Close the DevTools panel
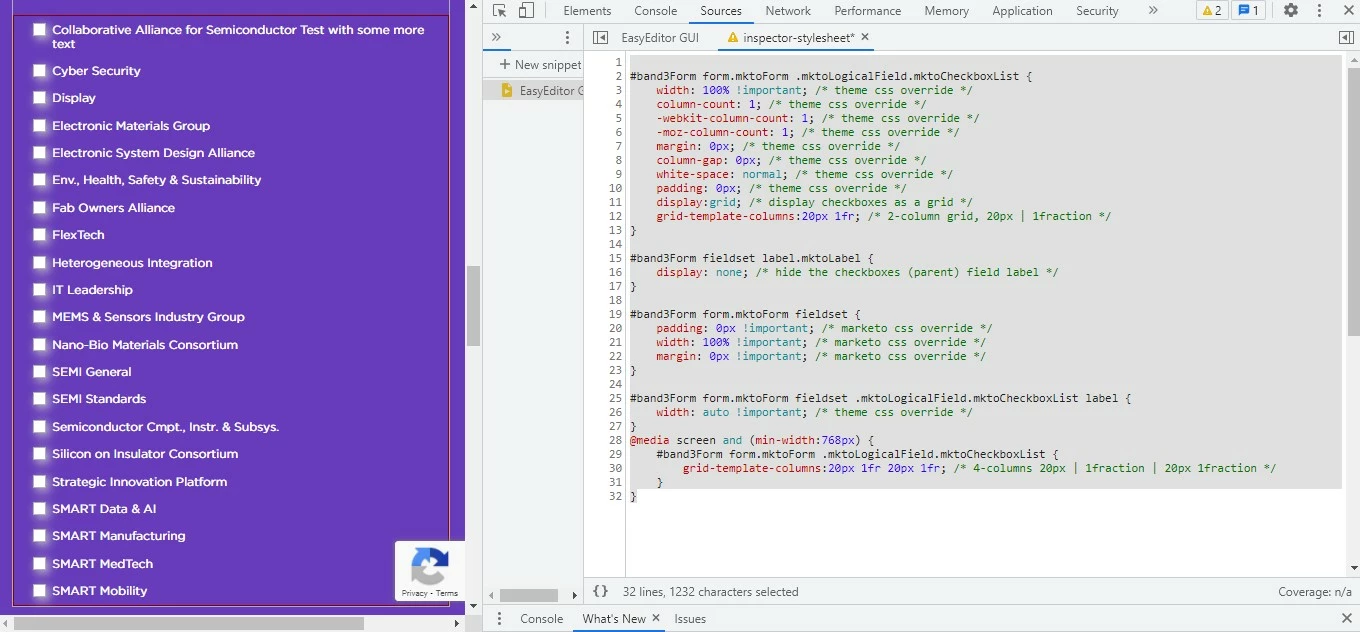This screenshot has width=1360, height=632. tap(1346, 11)
